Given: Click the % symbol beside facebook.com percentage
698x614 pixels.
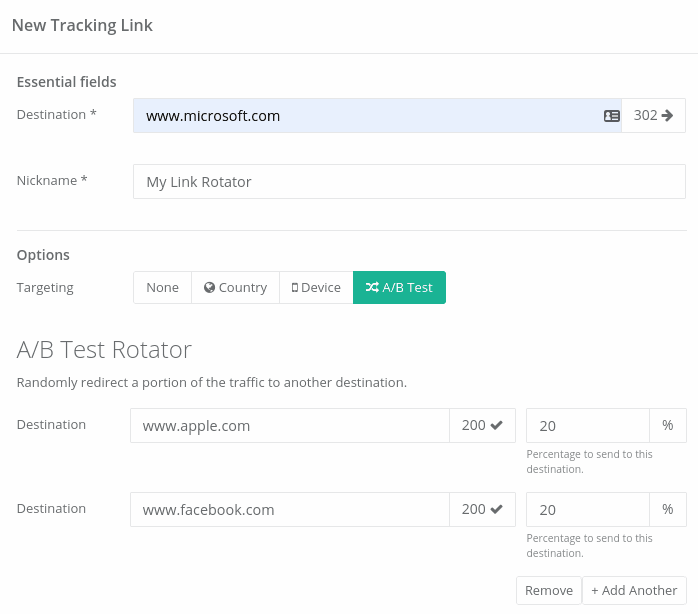Looking at the screenshot, I should [668, 510].
